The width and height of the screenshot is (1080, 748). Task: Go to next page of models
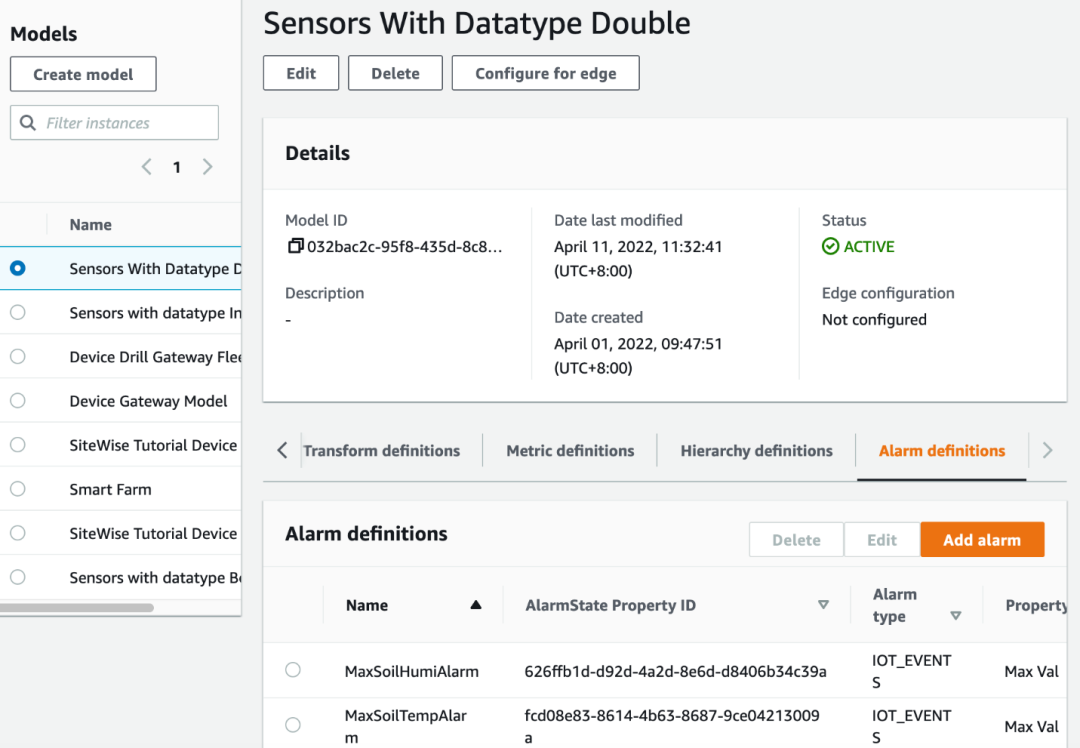(x=208, y=167)
